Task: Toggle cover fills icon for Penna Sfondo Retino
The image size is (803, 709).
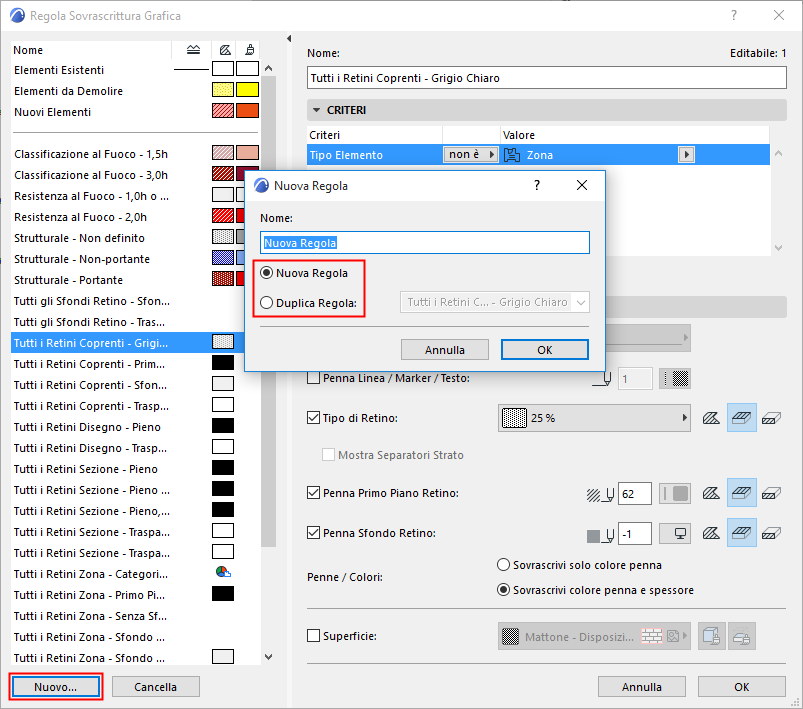Action: coord(742,533)
